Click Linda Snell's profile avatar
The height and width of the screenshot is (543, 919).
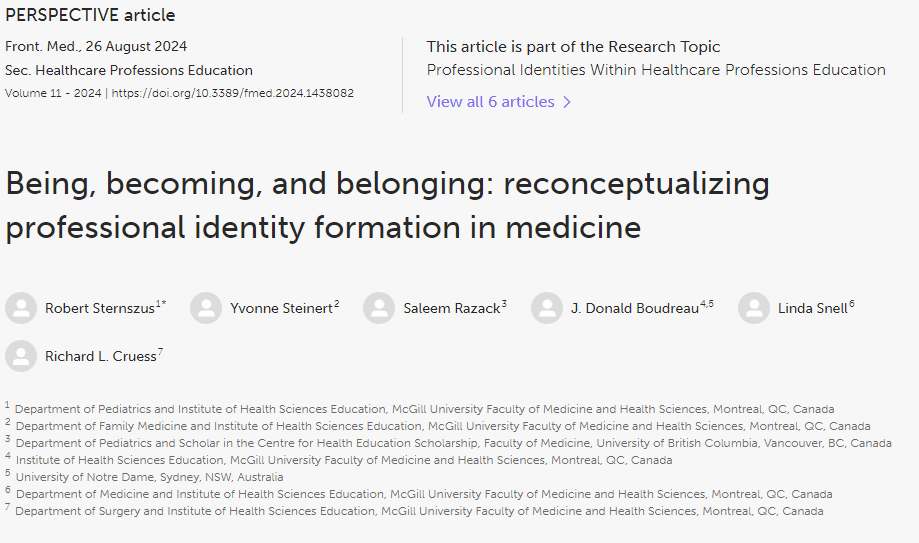coord(754,308)
